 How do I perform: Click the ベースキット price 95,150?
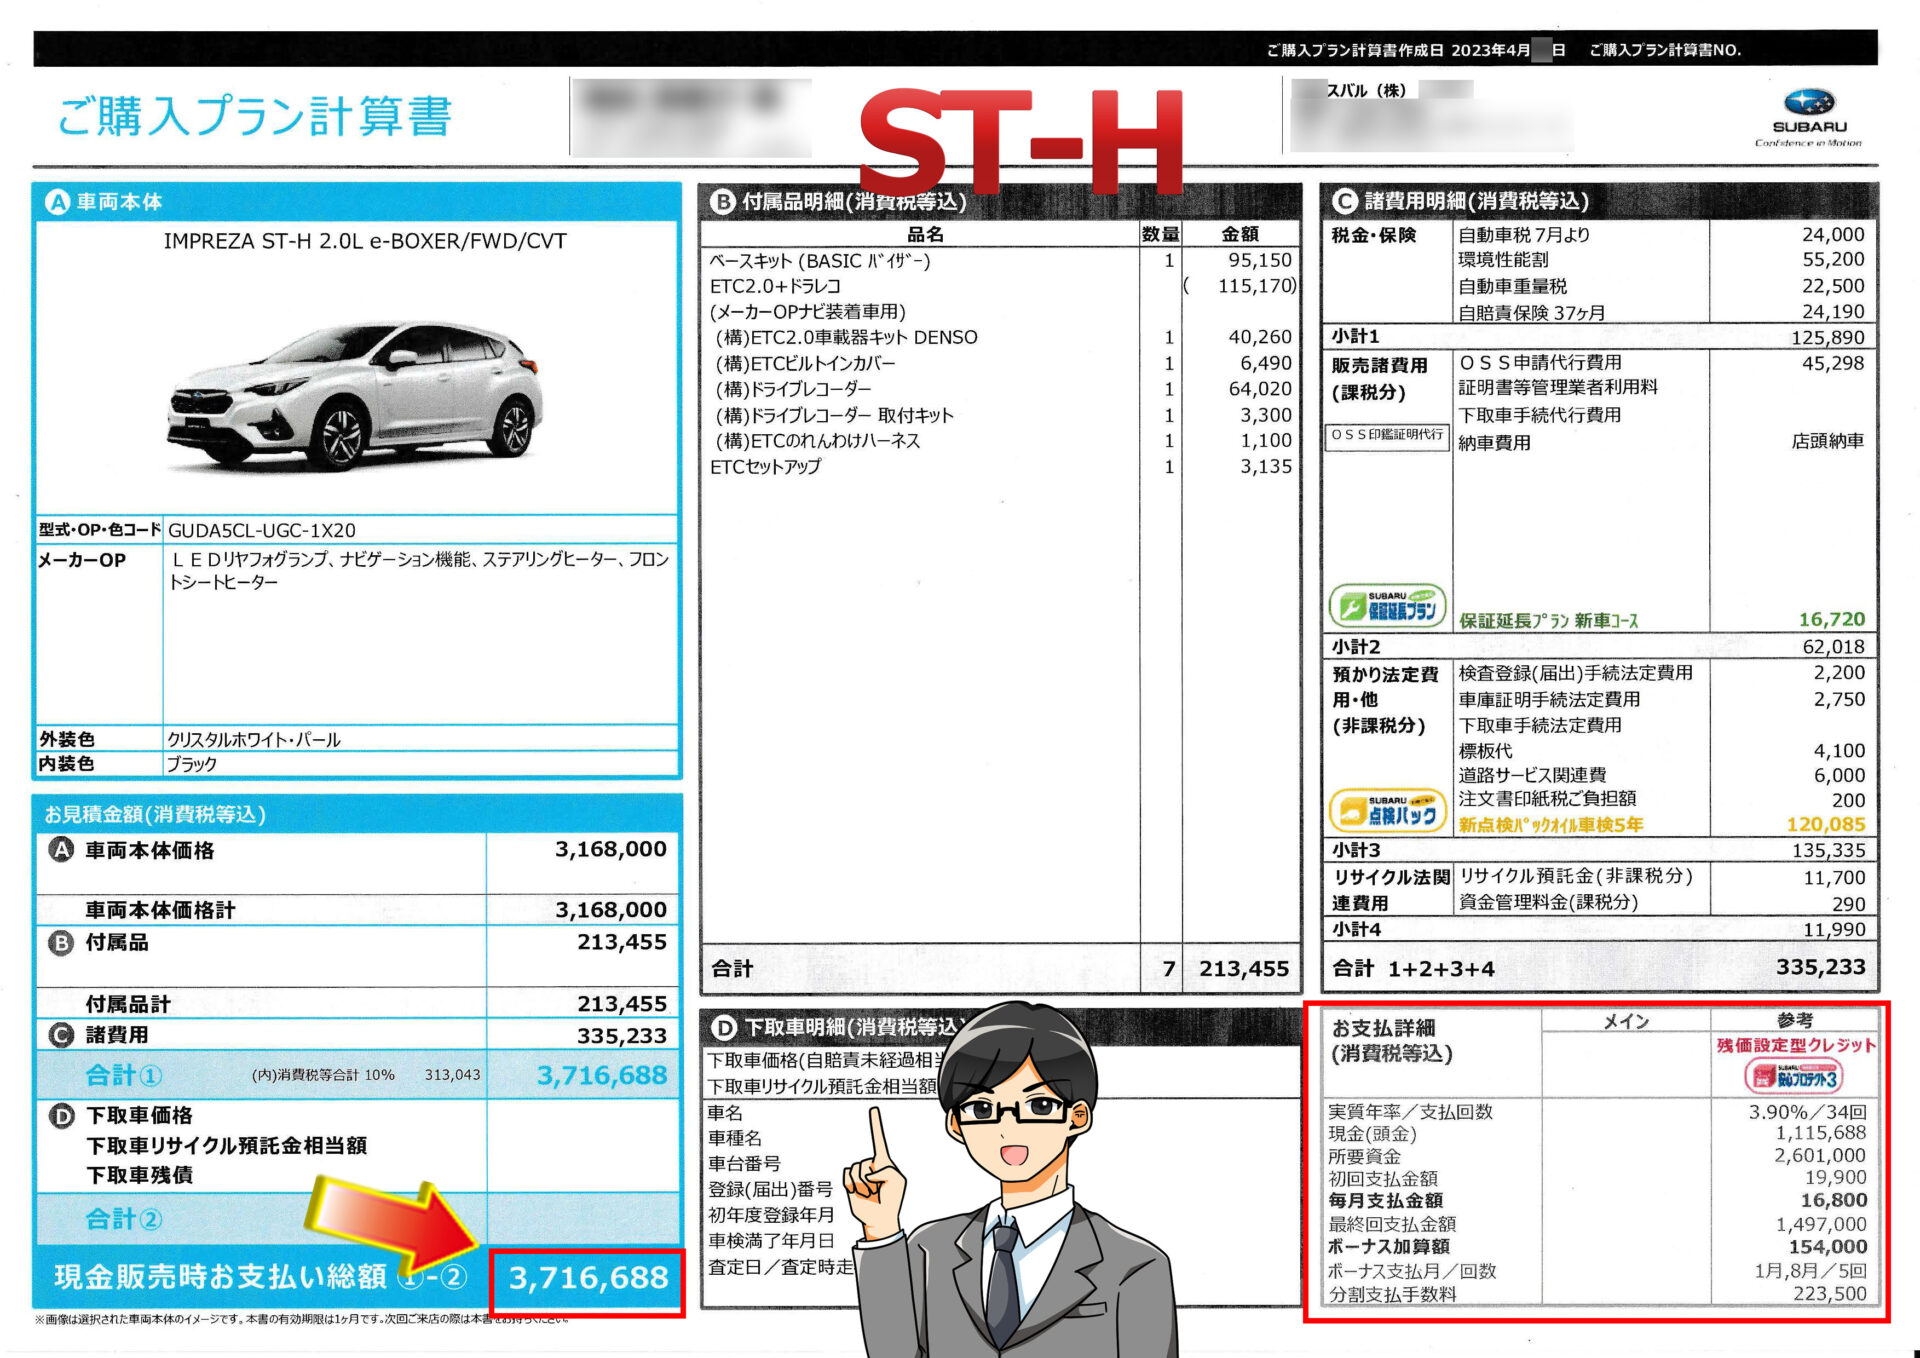(1260, 260)
